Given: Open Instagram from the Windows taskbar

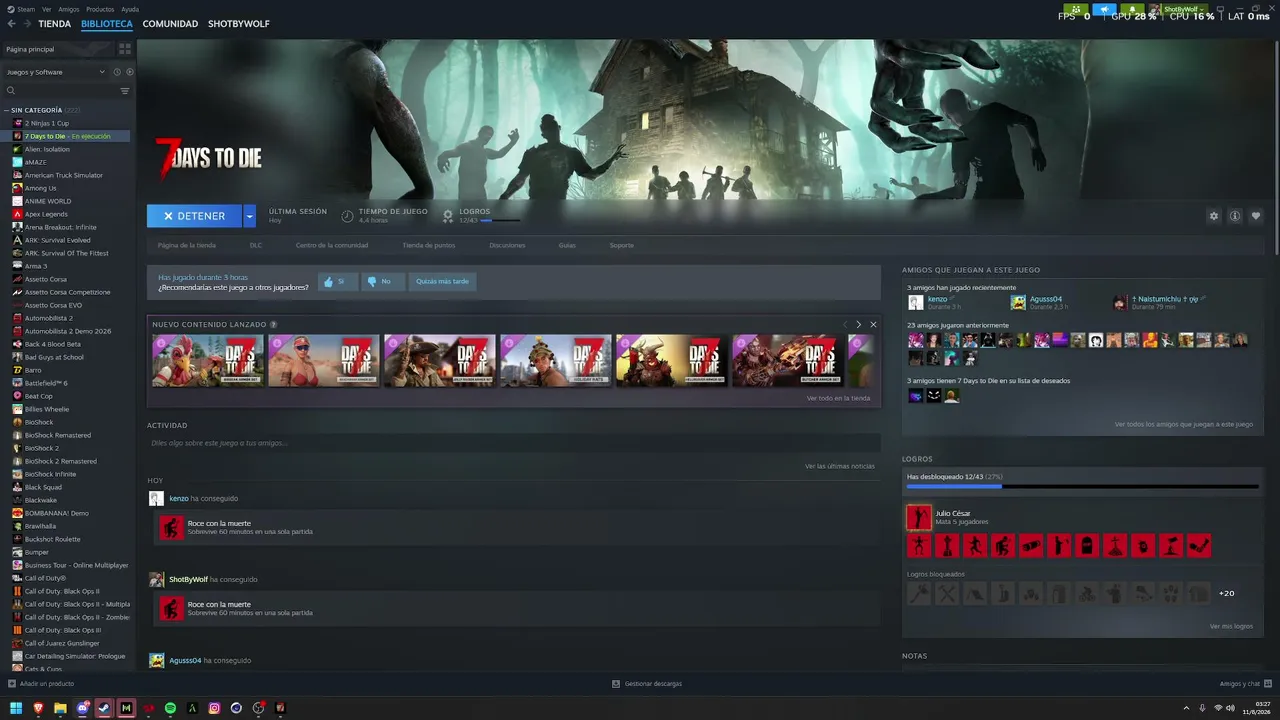Looking at the screenshot, I should (214, 708).
